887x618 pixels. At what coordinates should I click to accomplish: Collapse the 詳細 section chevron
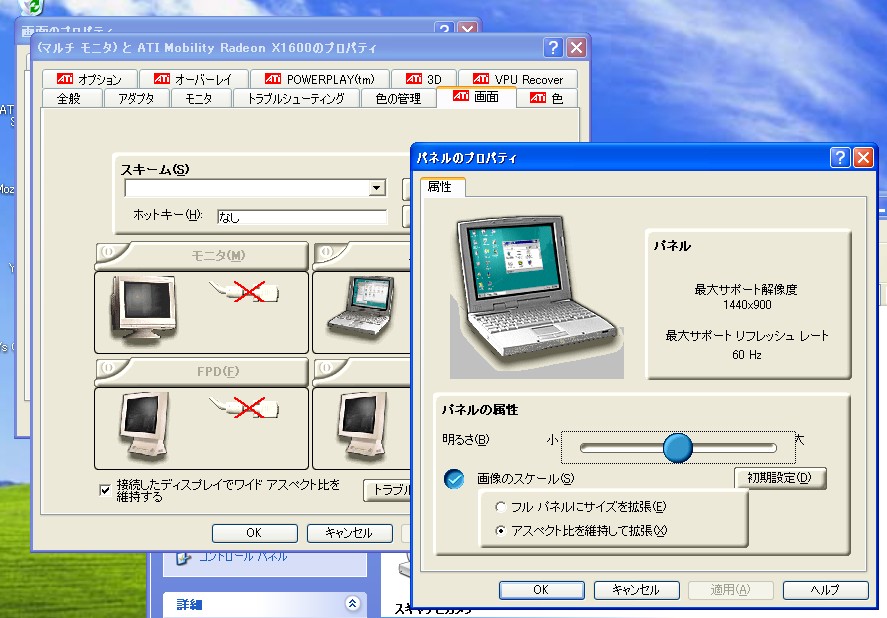[x=352, y=603]
